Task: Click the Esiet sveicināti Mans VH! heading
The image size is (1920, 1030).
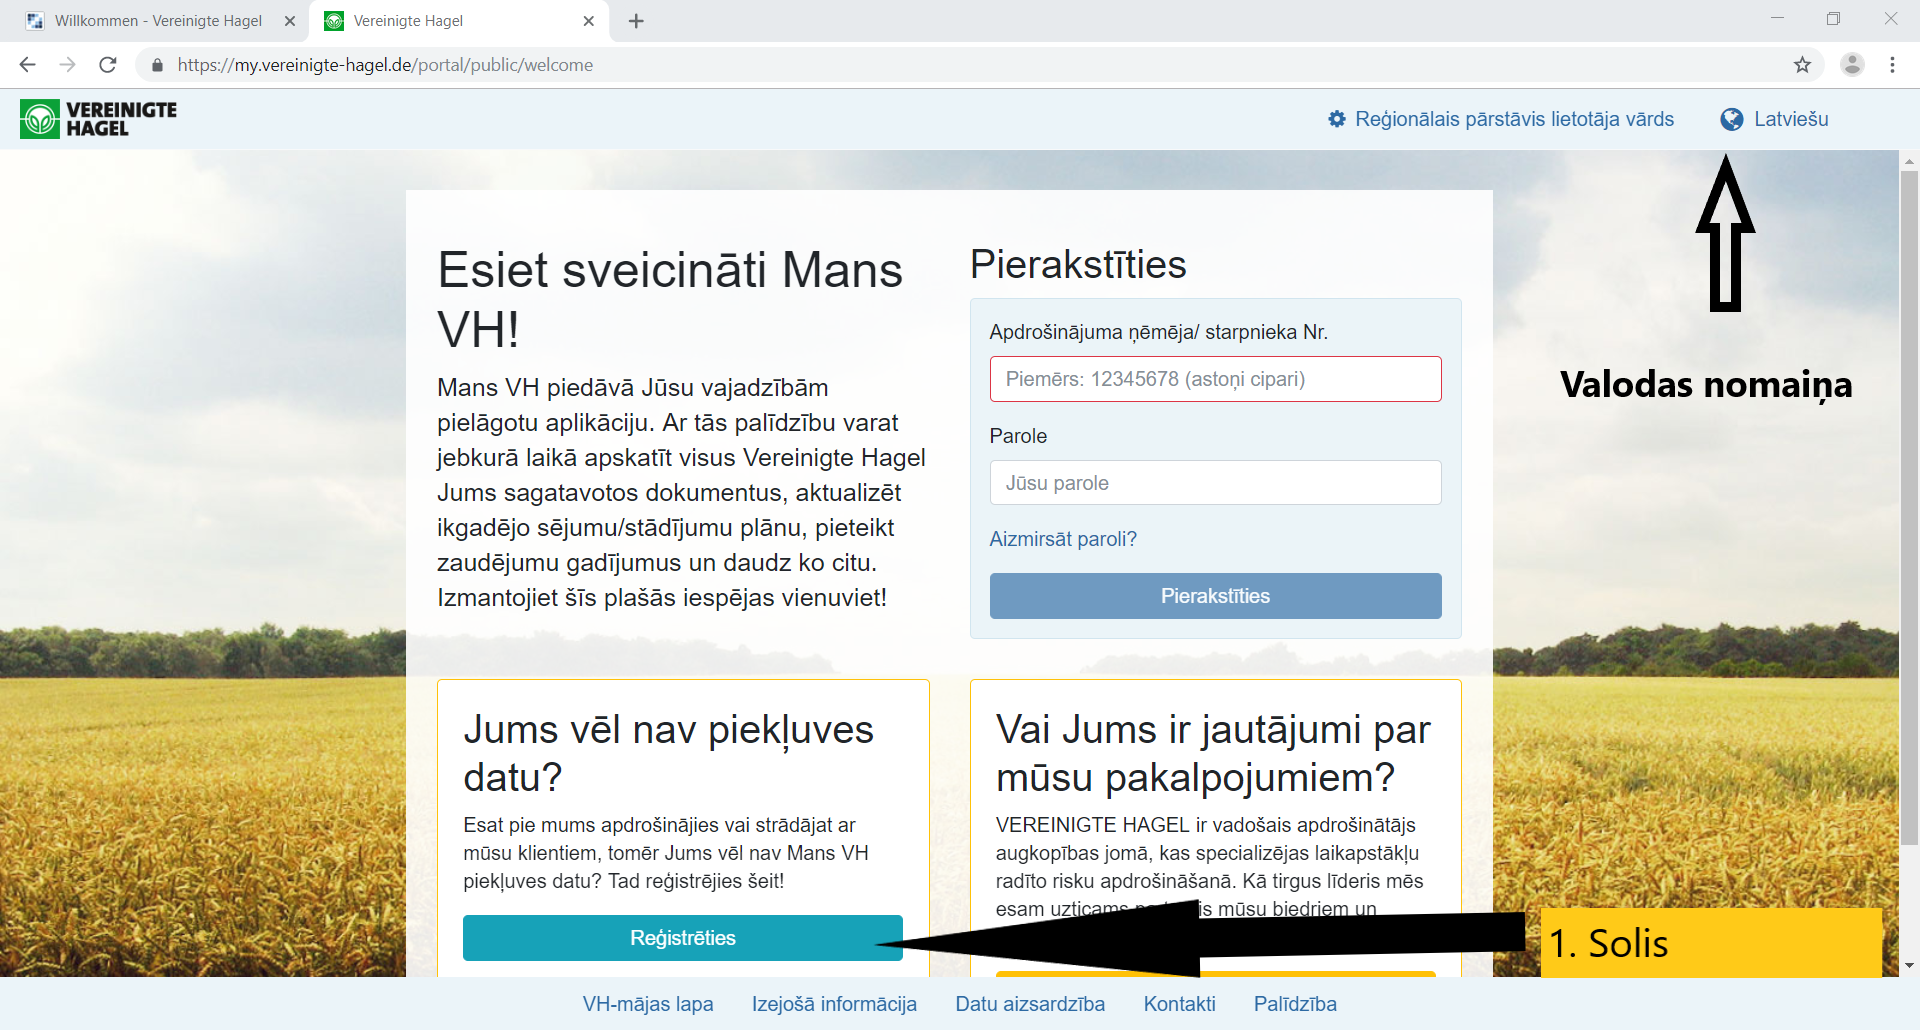Action: [x=670, y=299]
